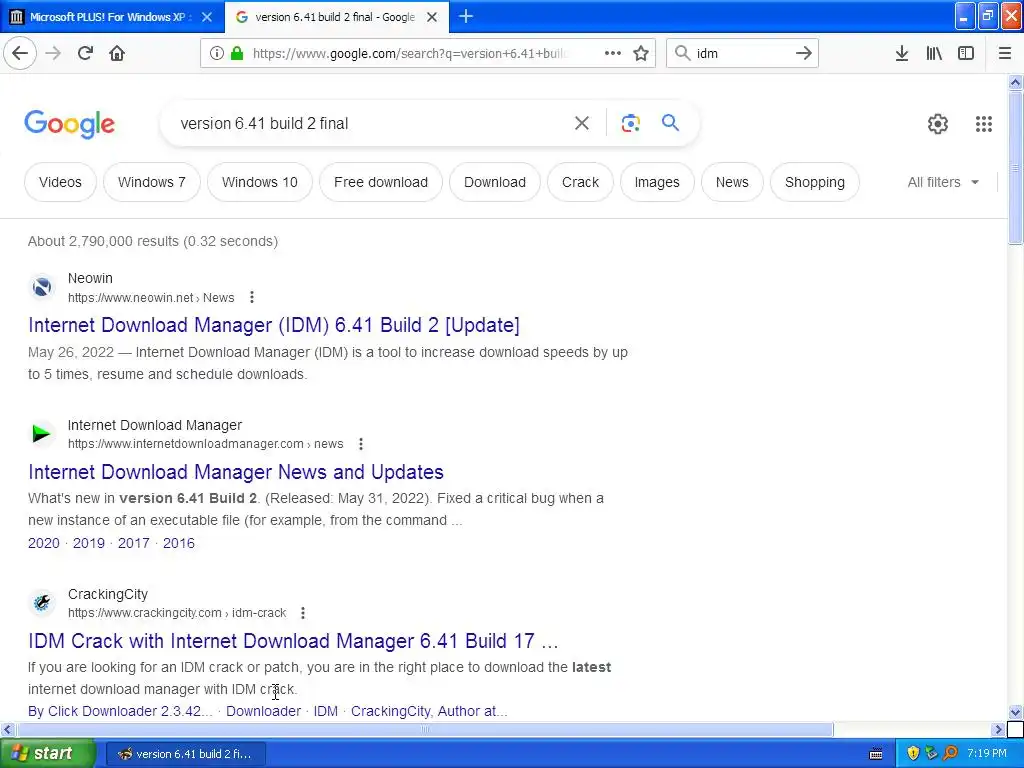The image size is (1024, 768).
Task: Click the CrackingCity site favicon
Action: [42, 602]
